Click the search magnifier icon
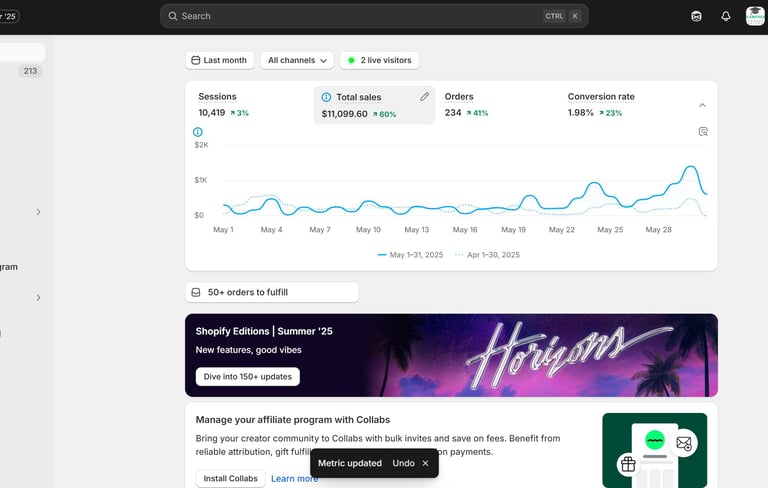Viewport: 768px width, 488px height. click(173, 16)
